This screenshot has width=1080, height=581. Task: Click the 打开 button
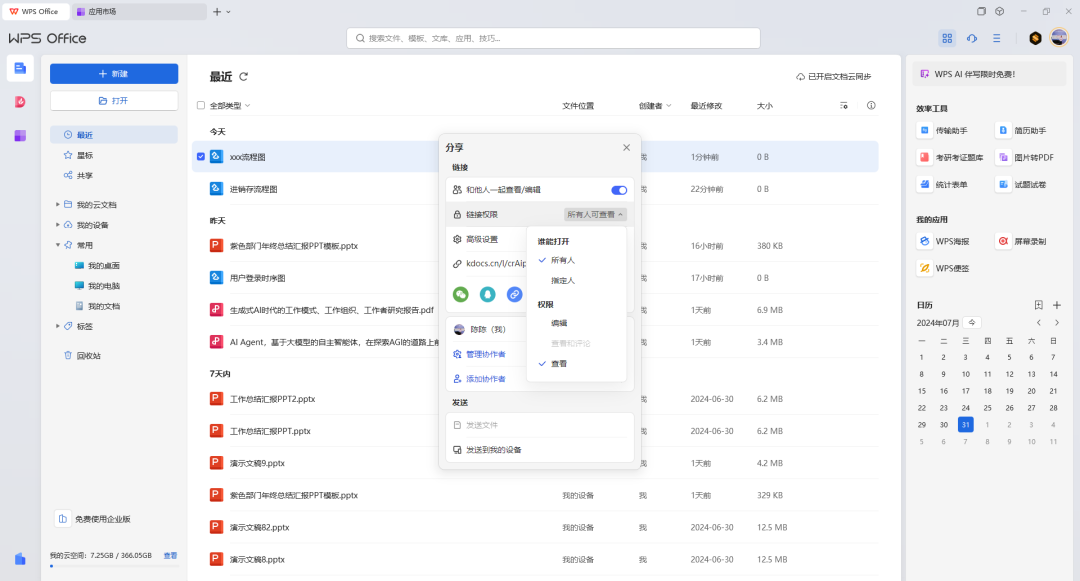[x=114, y=101]
